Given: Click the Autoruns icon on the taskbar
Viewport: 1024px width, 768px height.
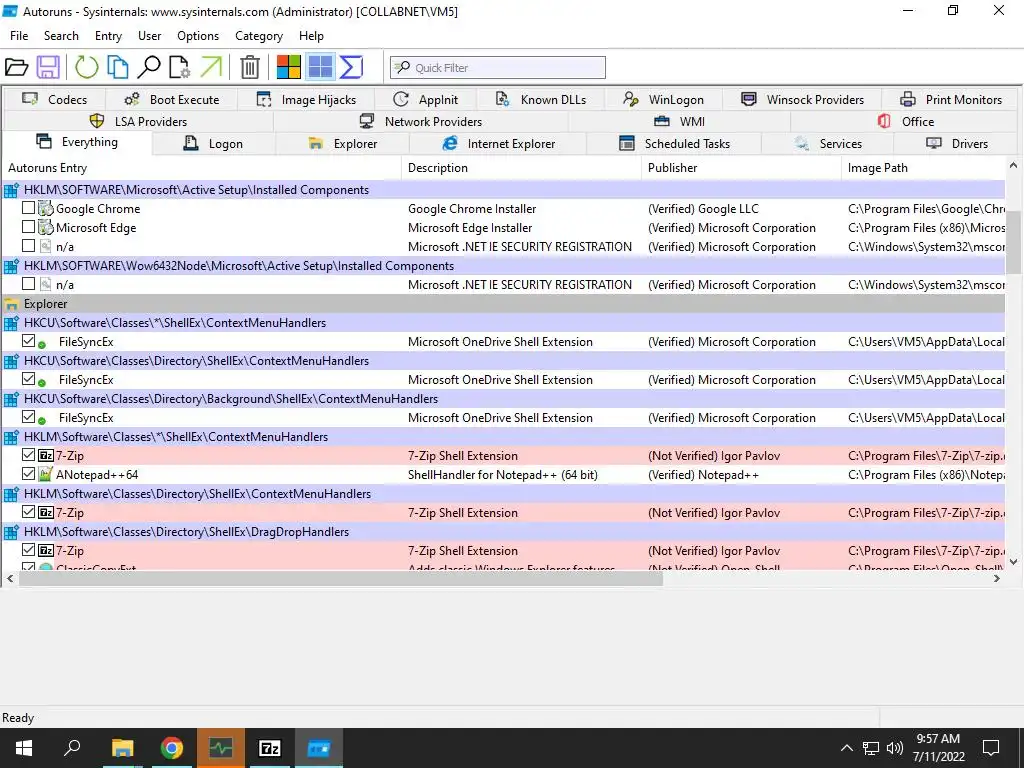Looking at the screenshot, I should tap(319, 748).
